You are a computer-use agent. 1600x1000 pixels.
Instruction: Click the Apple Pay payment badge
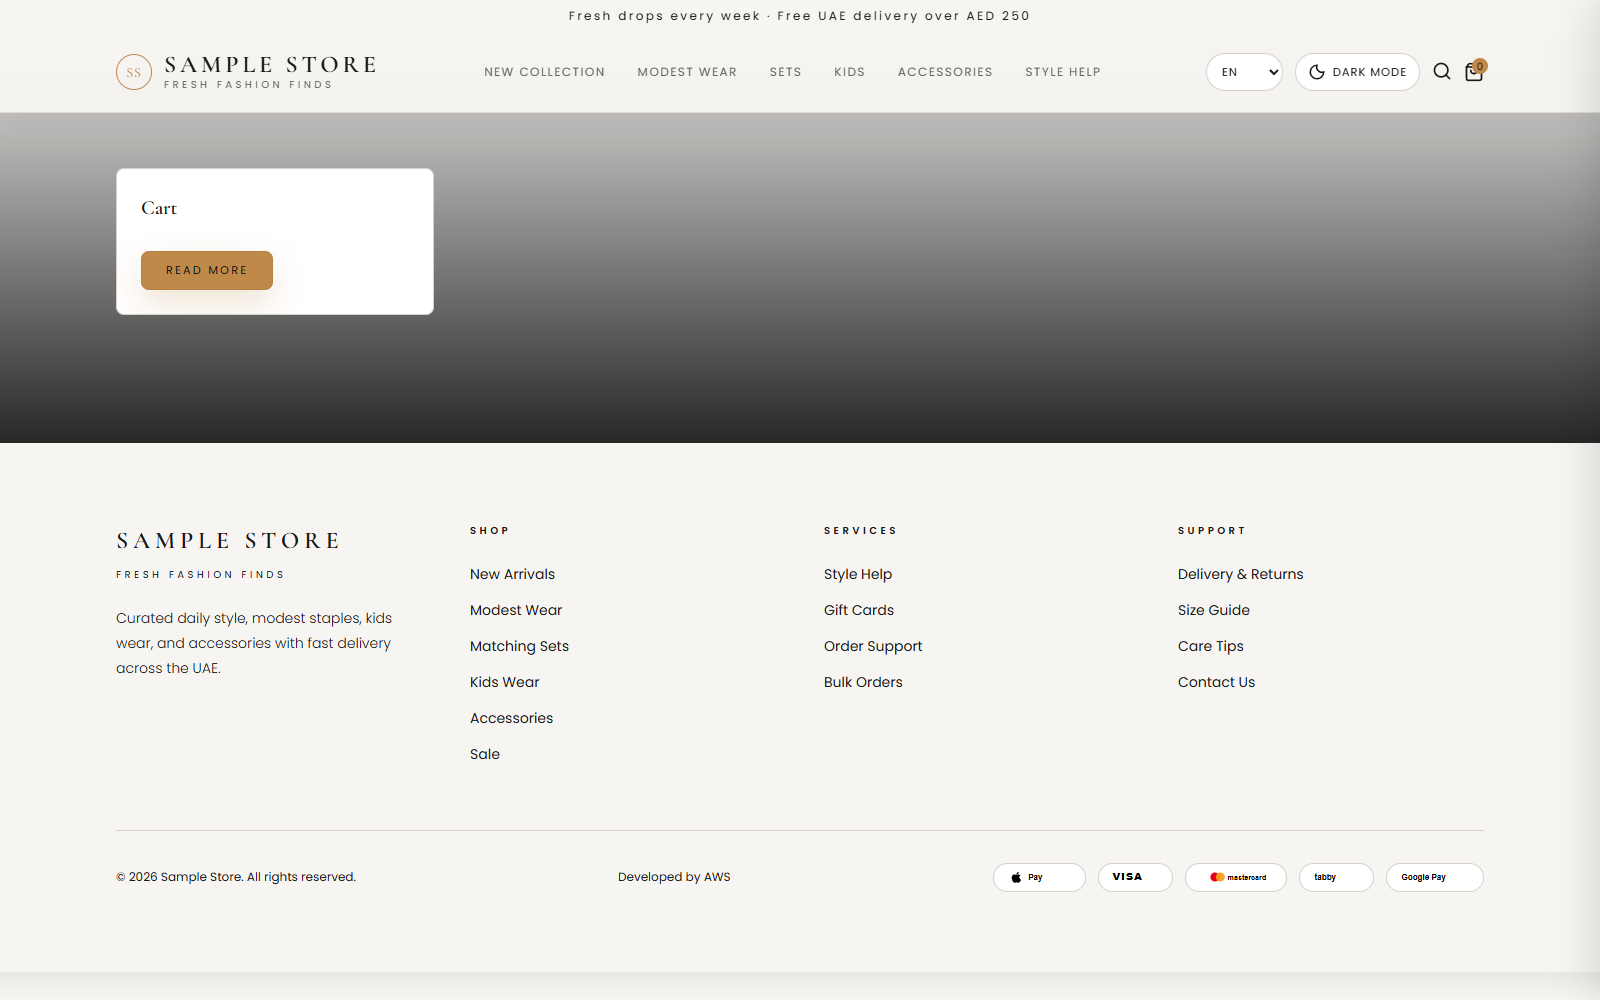(x=1039, y=877)
